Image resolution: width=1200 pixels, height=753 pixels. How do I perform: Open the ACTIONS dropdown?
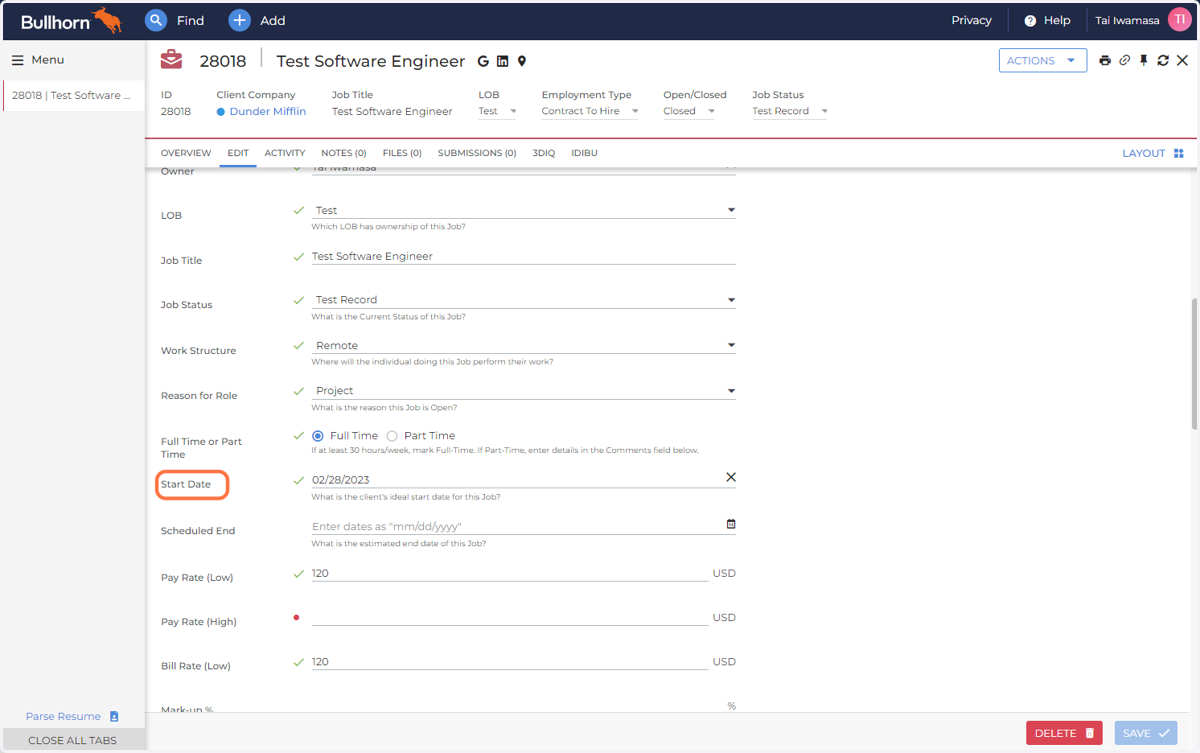point(1043,60)
